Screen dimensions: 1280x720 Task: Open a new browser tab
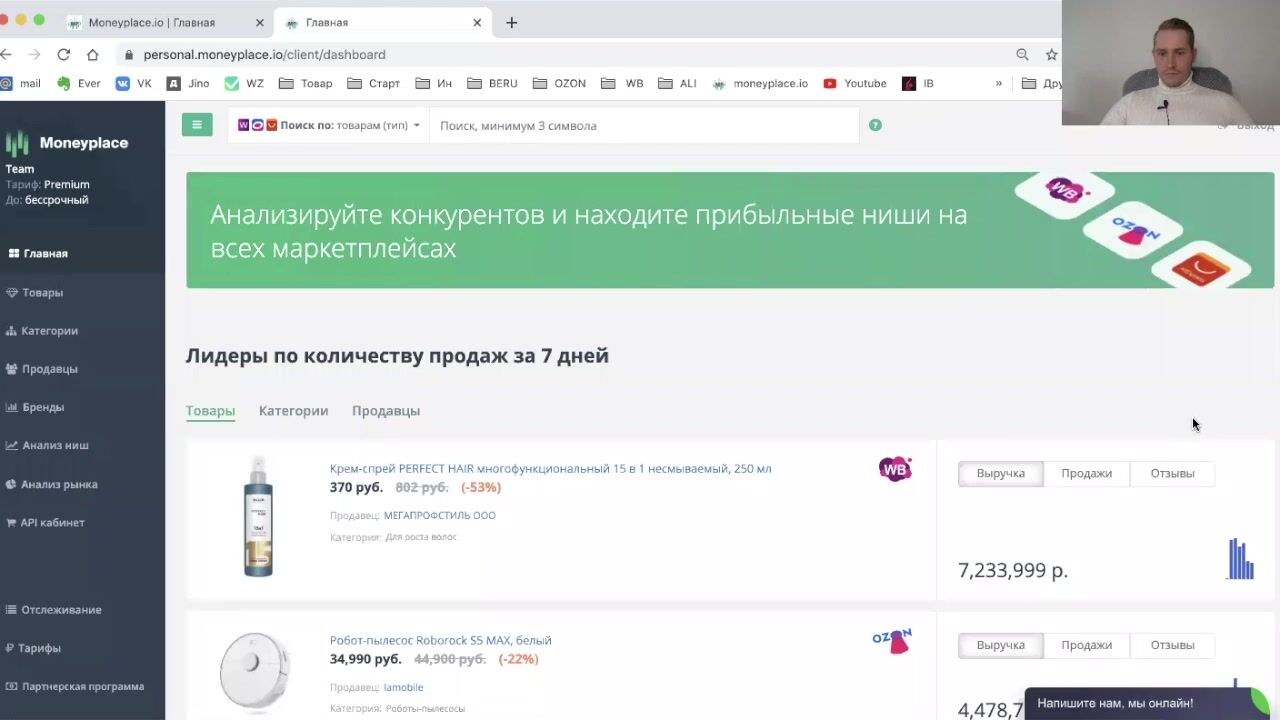(512, 22)
